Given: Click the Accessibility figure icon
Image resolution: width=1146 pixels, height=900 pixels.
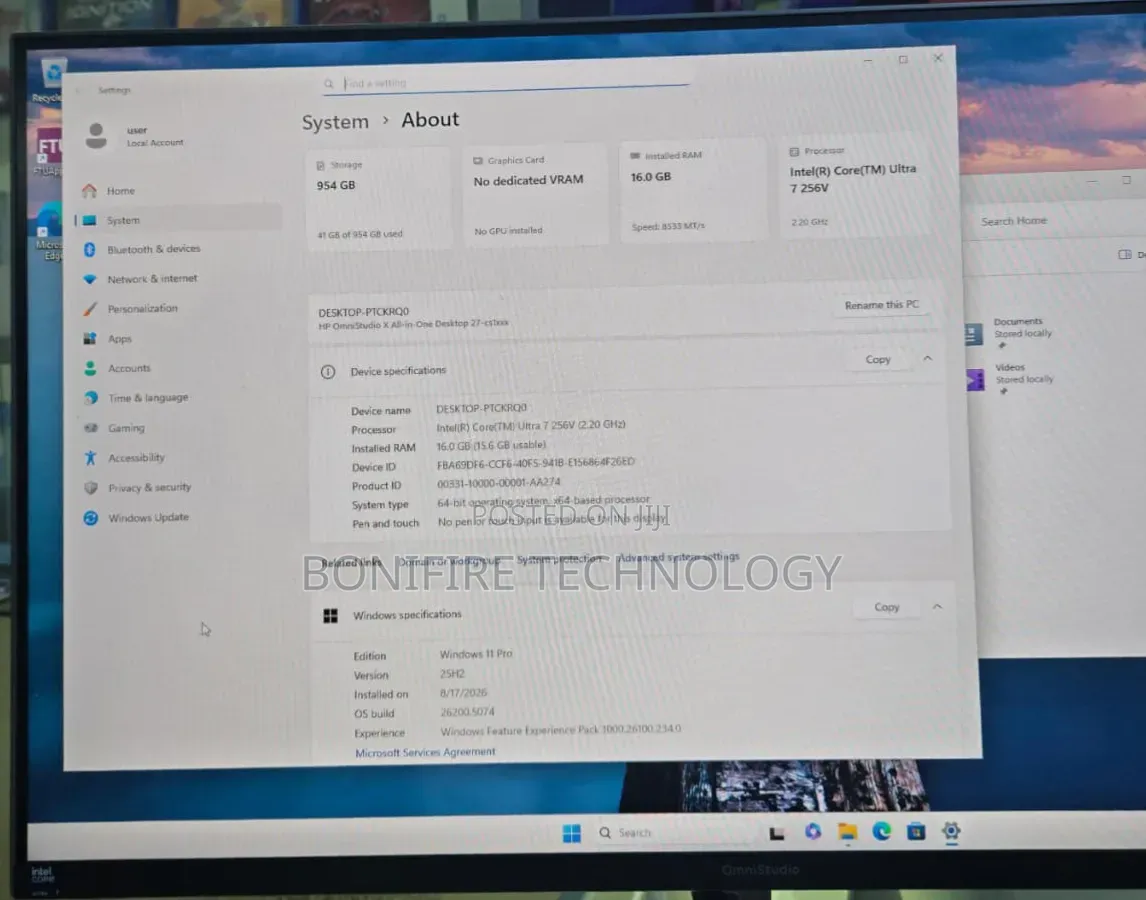Looking at the screenshot, I should [91, 458].
